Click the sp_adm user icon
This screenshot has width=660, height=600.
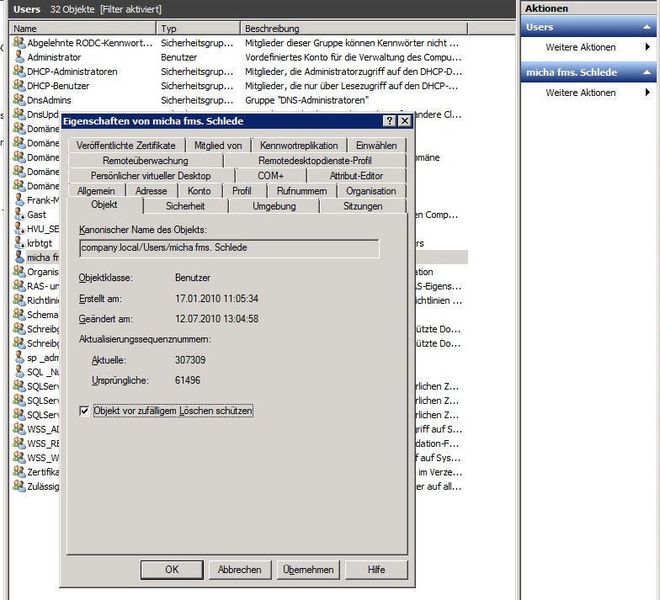pos(19,357)
